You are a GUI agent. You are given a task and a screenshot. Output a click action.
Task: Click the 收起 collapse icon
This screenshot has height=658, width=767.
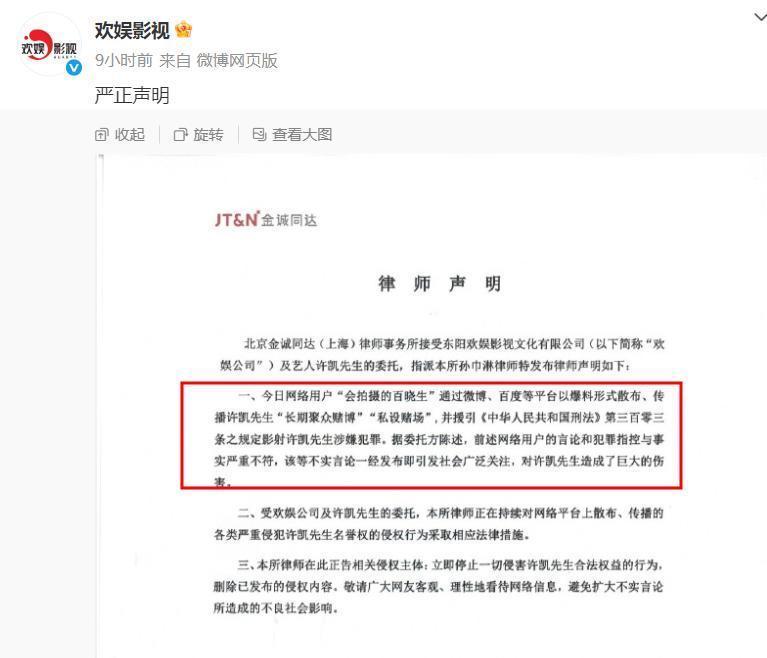pos(101,135)
